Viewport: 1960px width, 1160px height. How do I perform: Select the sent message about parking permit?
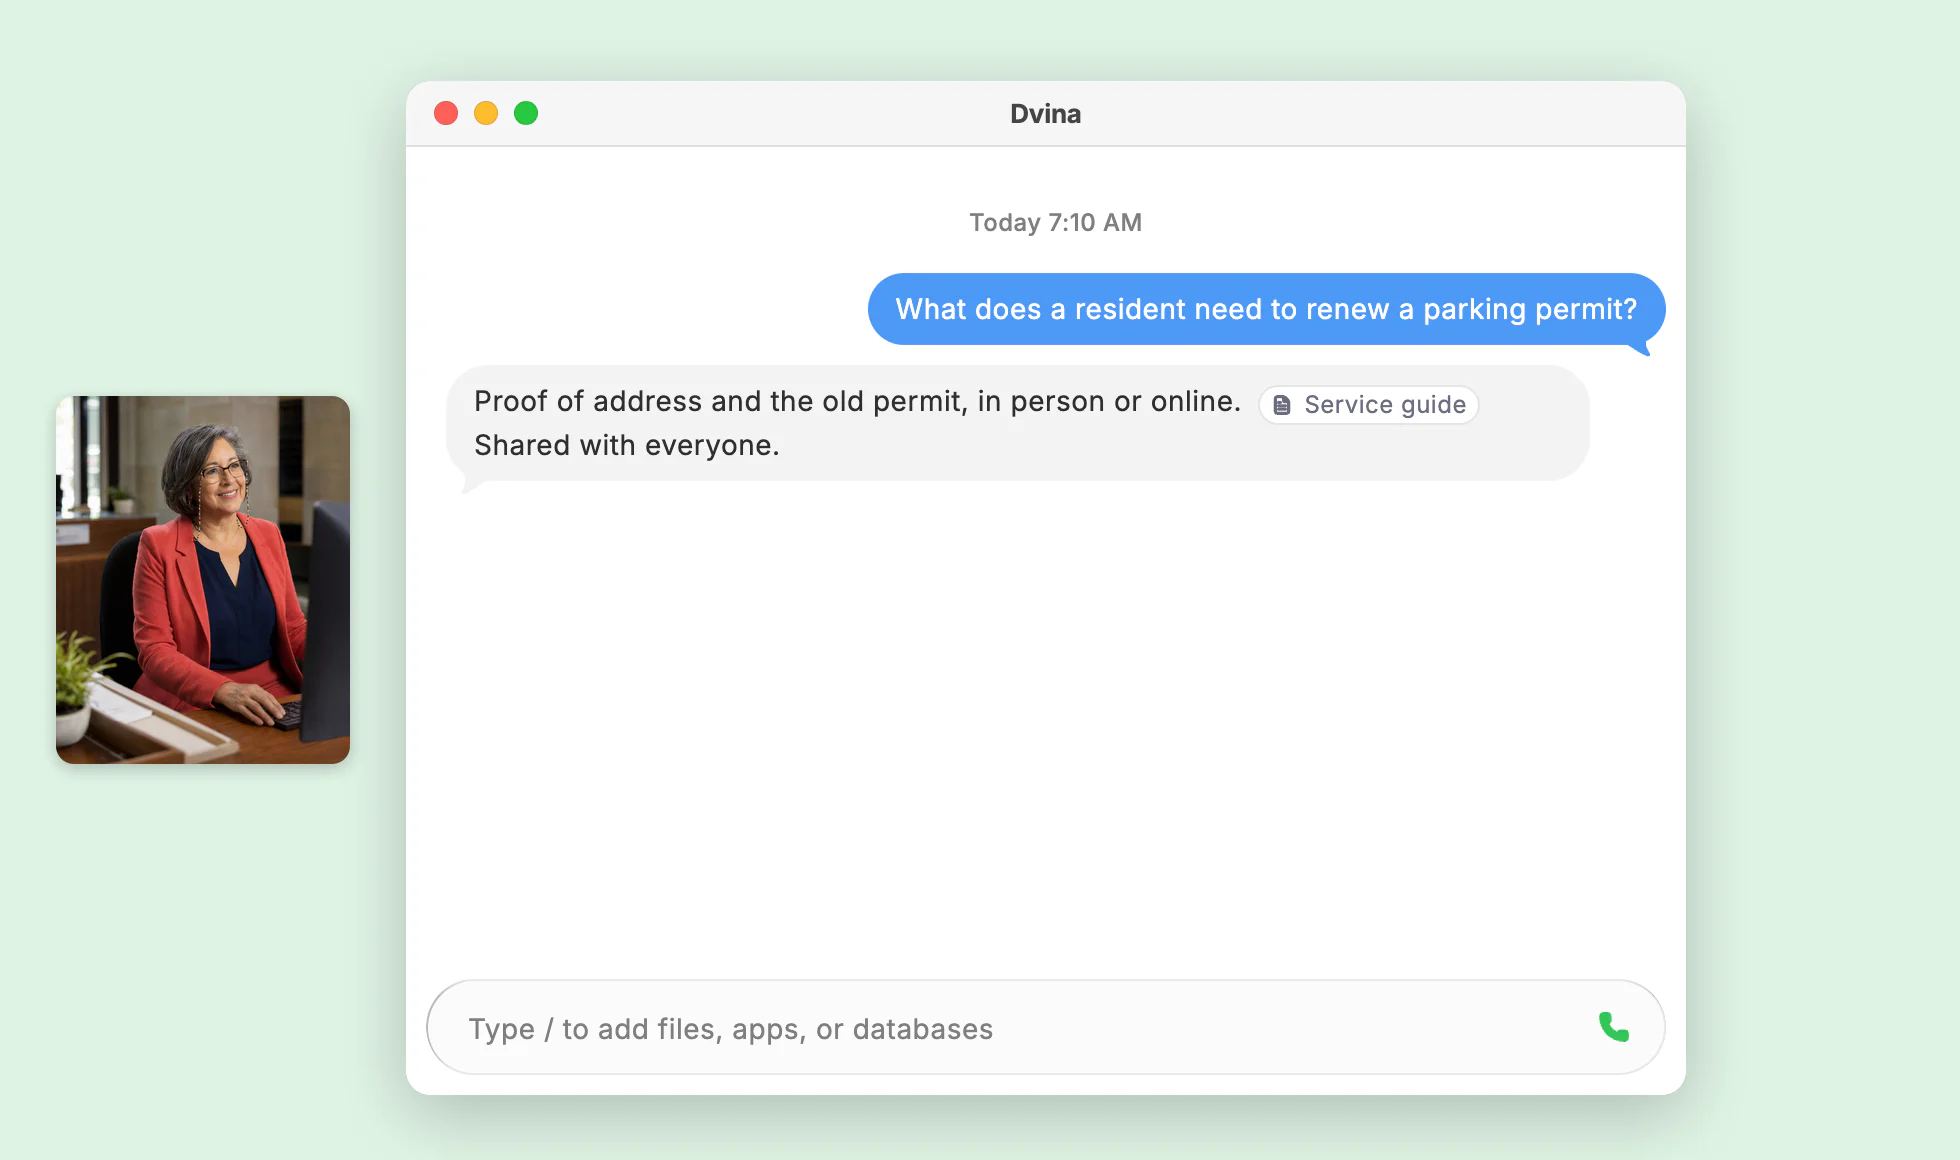pos(1266,309)
